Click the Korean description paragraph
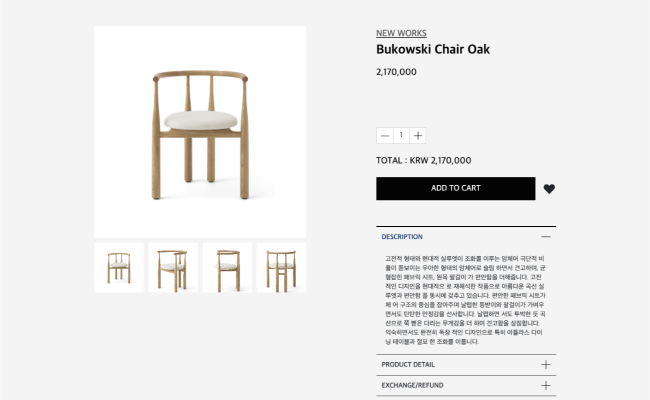Image resolution: width=650 pixels, height=400 pixels. tap(465, 300)
